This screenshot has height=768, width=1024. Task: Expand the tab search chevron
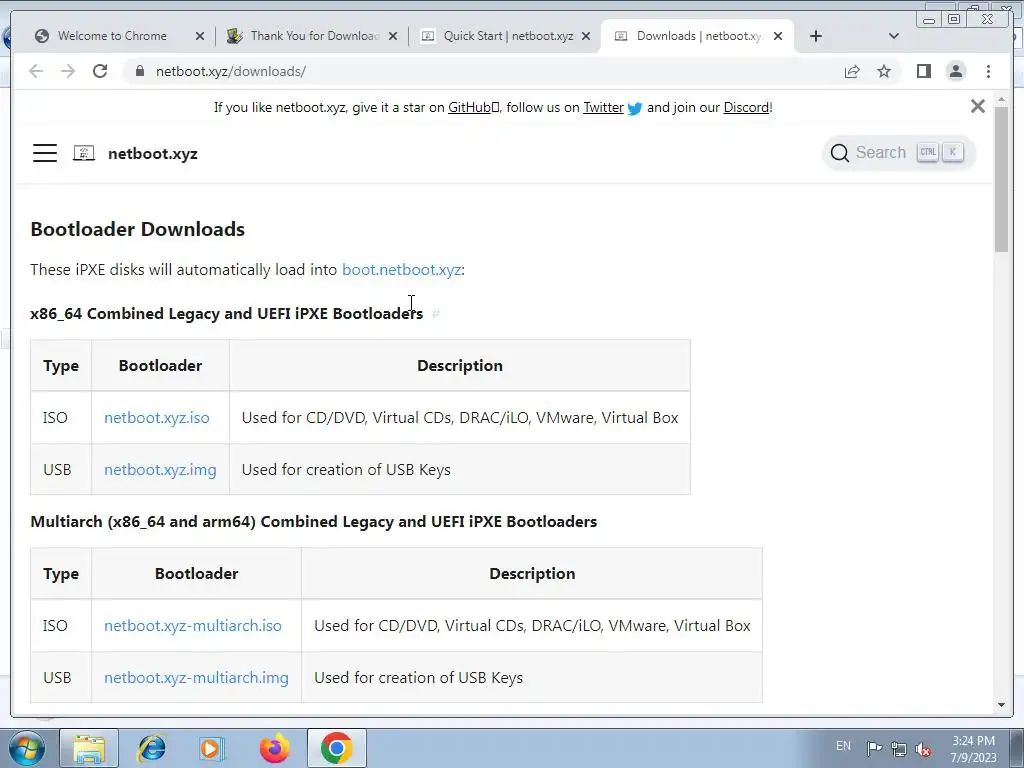(894, 36)
